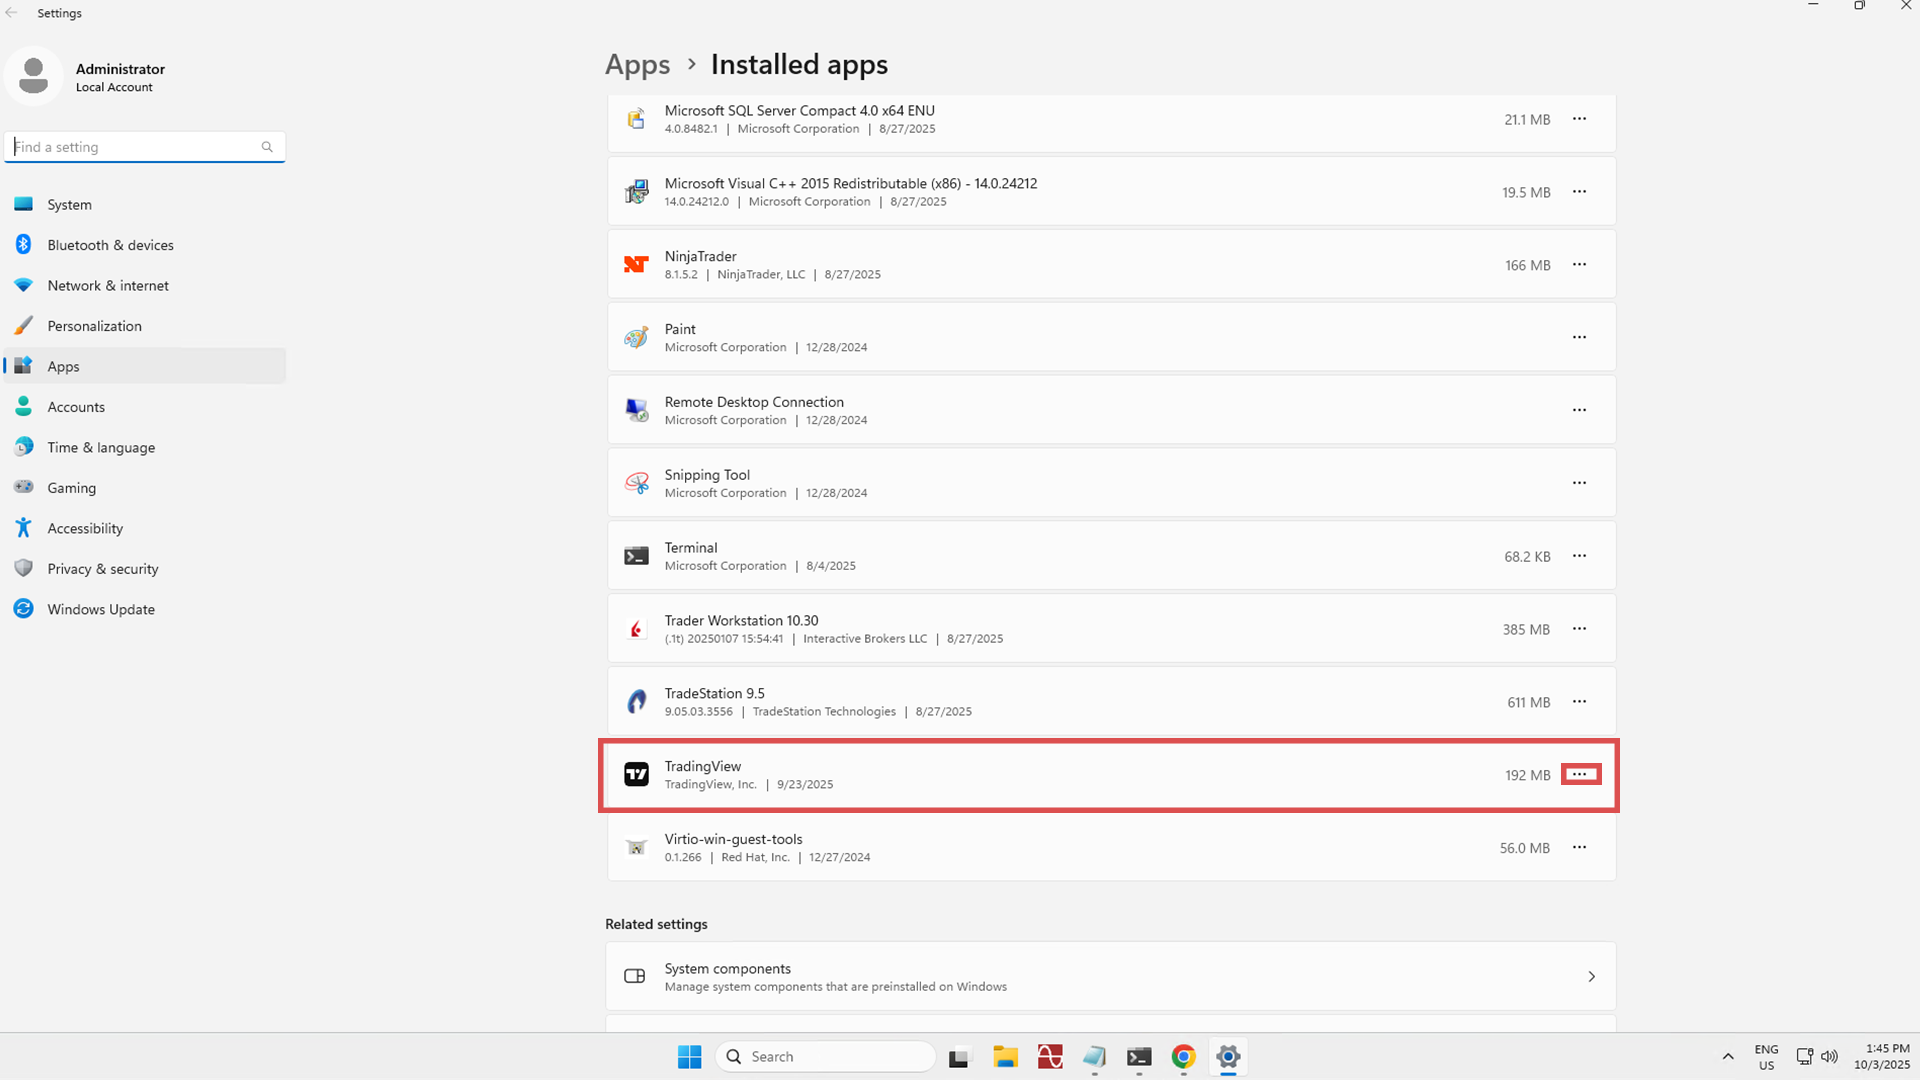The width and height of the screenshot is (1920, 1080).
Task: Click the Snipping Tool app icon
Action: point(636,483)
